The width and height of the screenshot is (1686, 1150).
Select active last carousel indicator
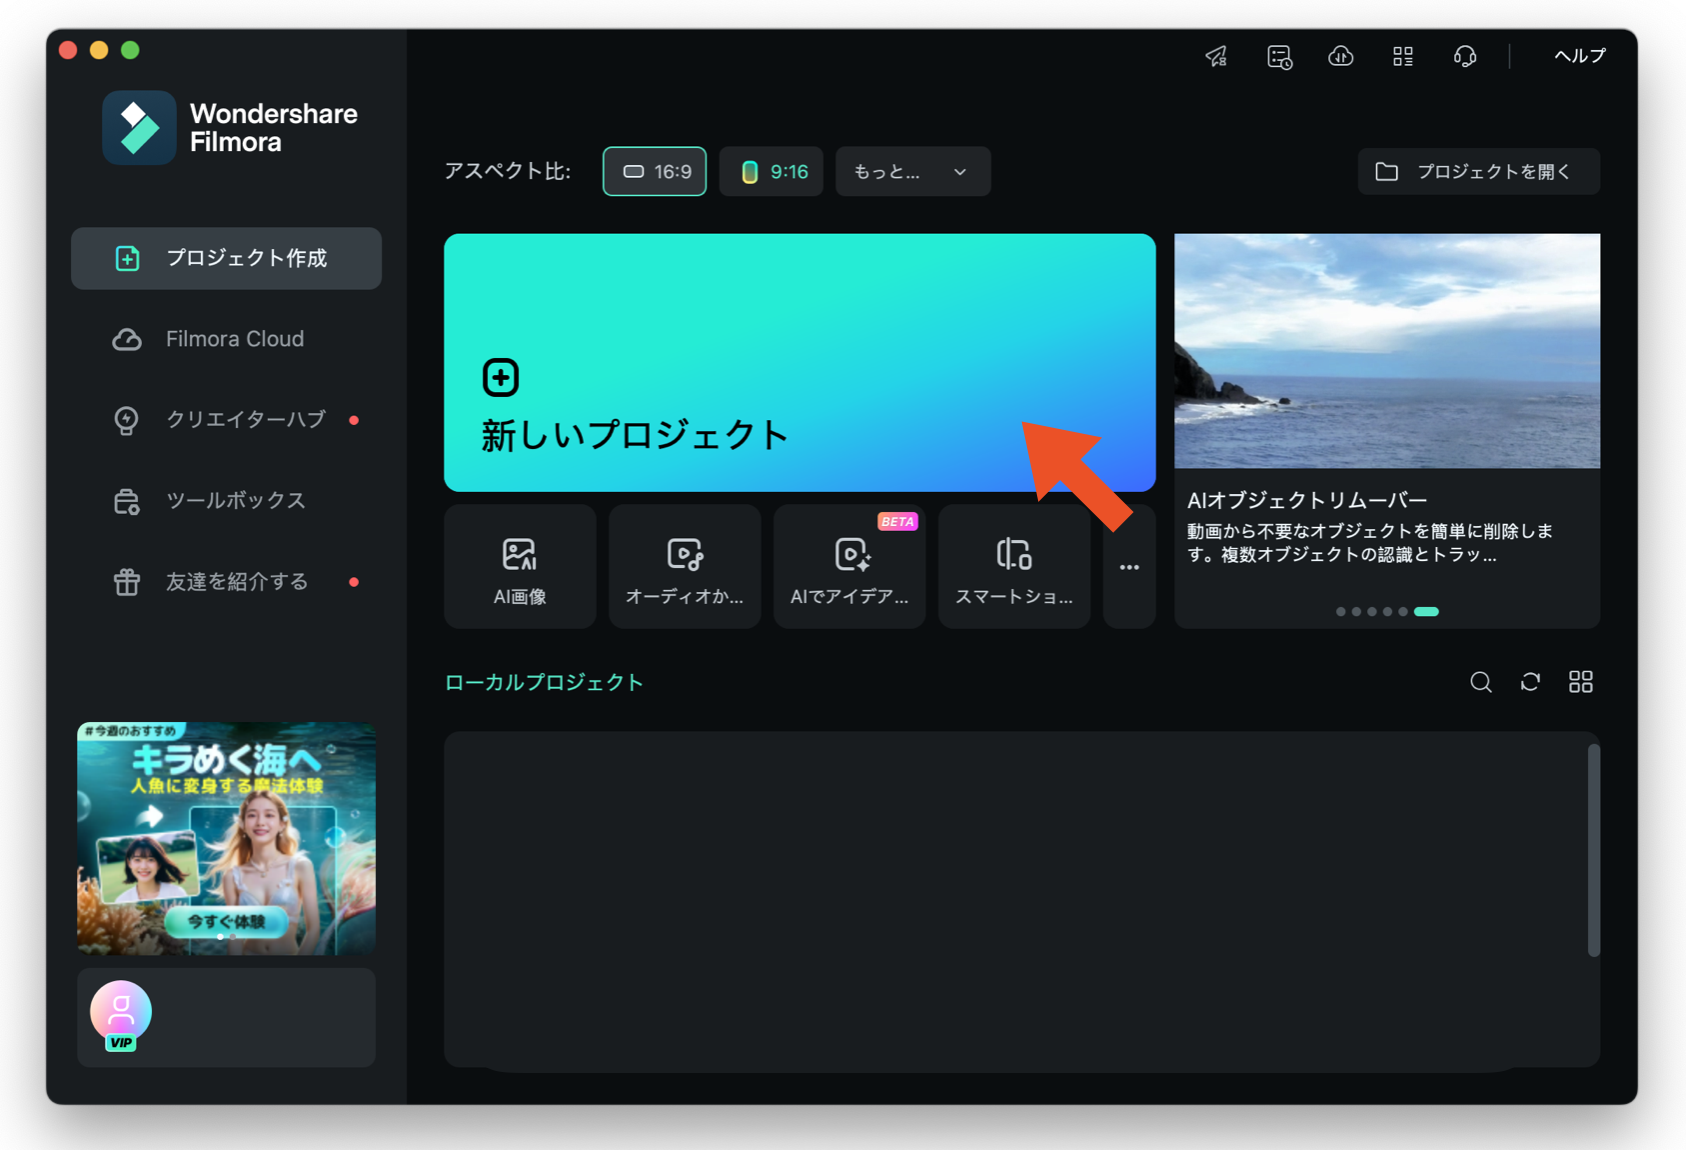click(1427, 611)
